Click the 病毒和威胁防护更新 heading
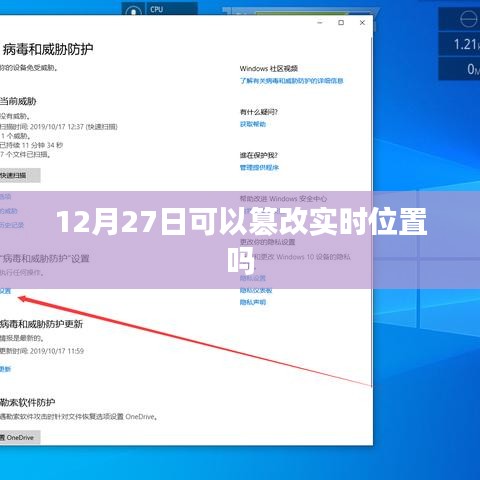Image resolution: width=480 pixels, height=480 pixels. tap(41, 324)
